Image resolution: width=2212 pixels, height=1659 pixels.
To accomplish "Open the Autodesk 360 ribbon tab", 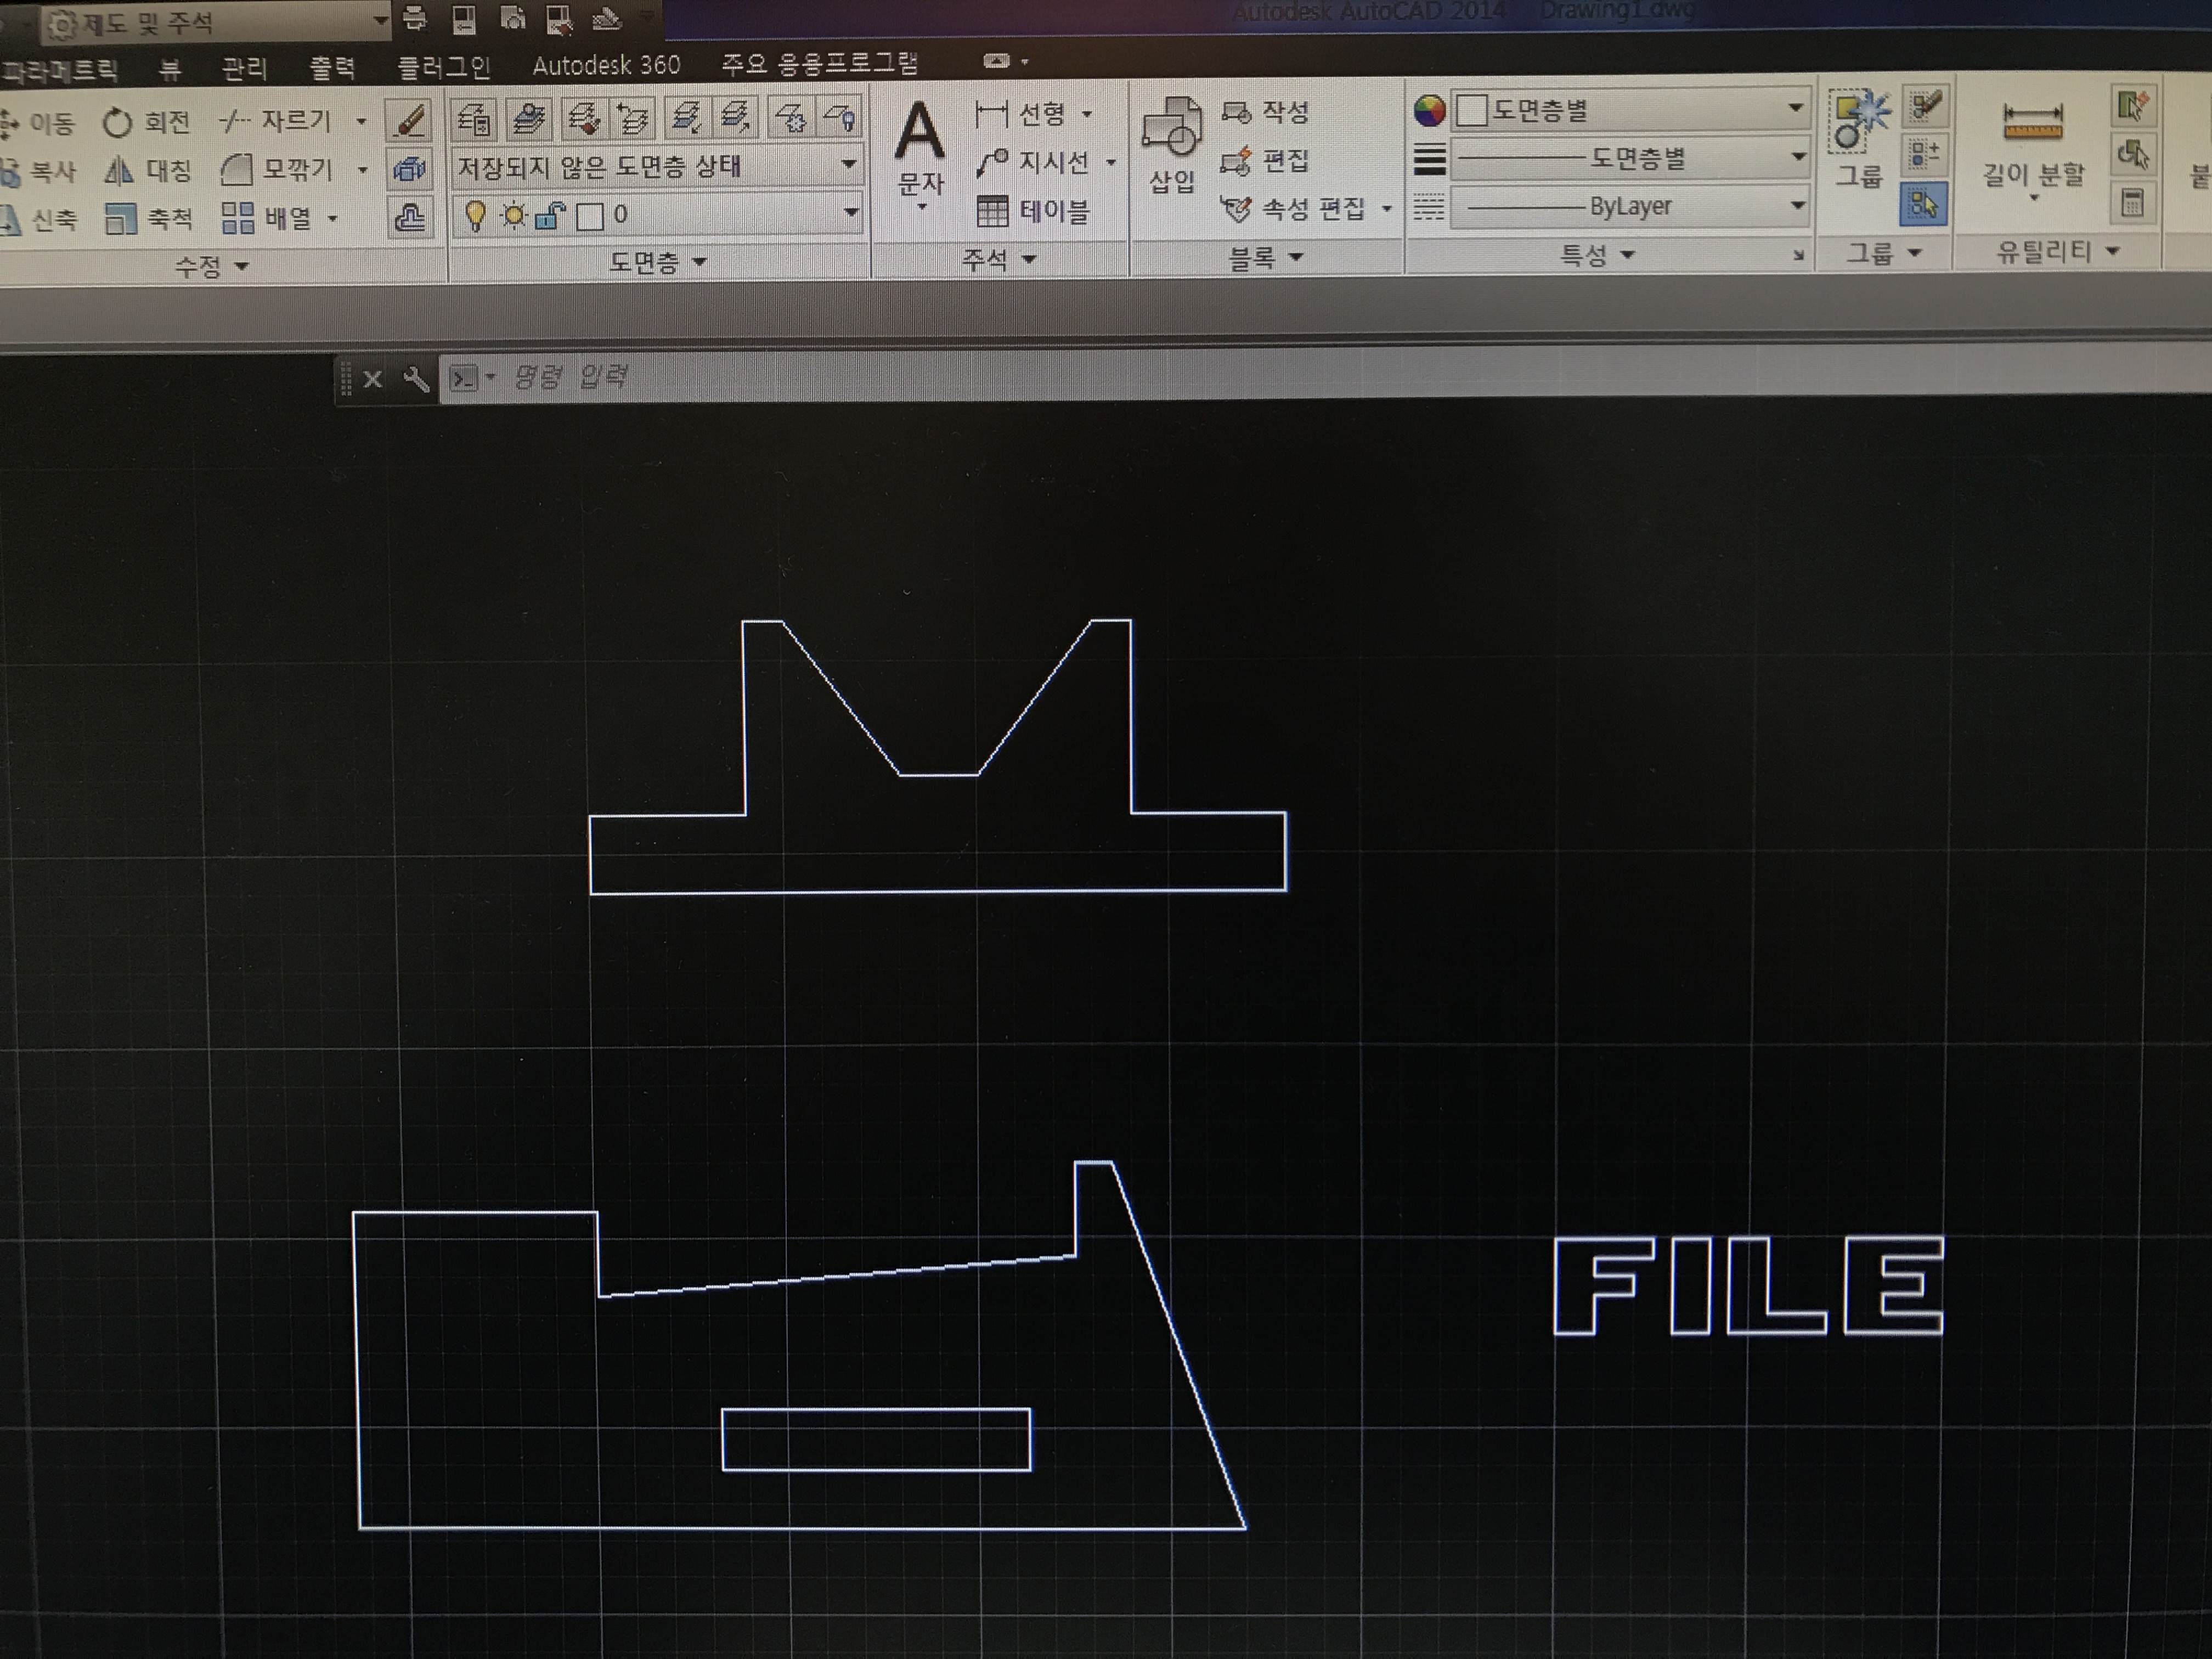I will 606,66.
